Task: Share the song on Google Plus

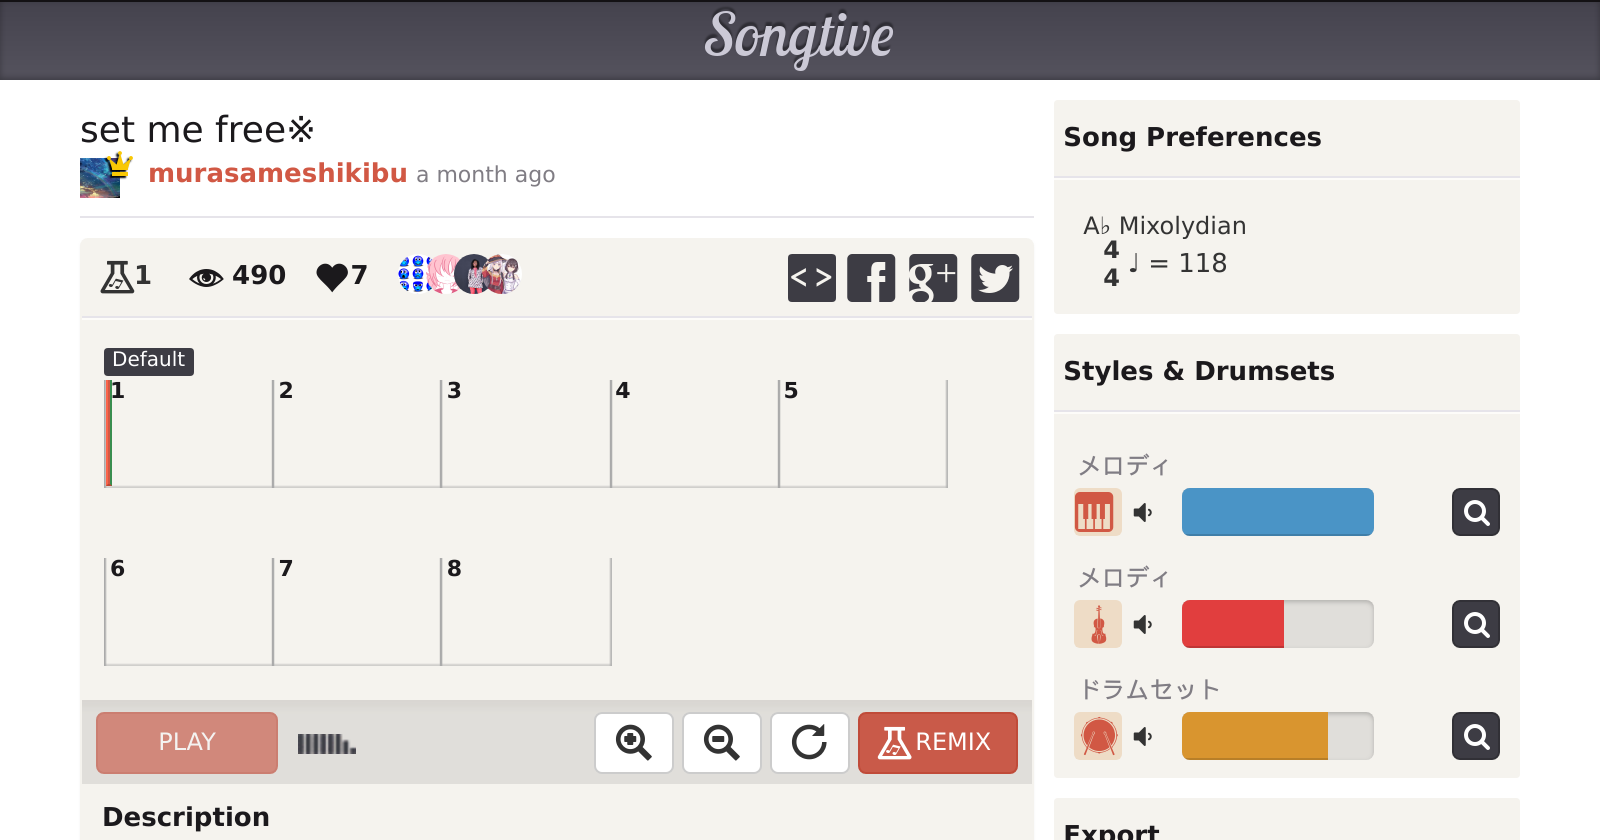Action: [x=933, y=278]
